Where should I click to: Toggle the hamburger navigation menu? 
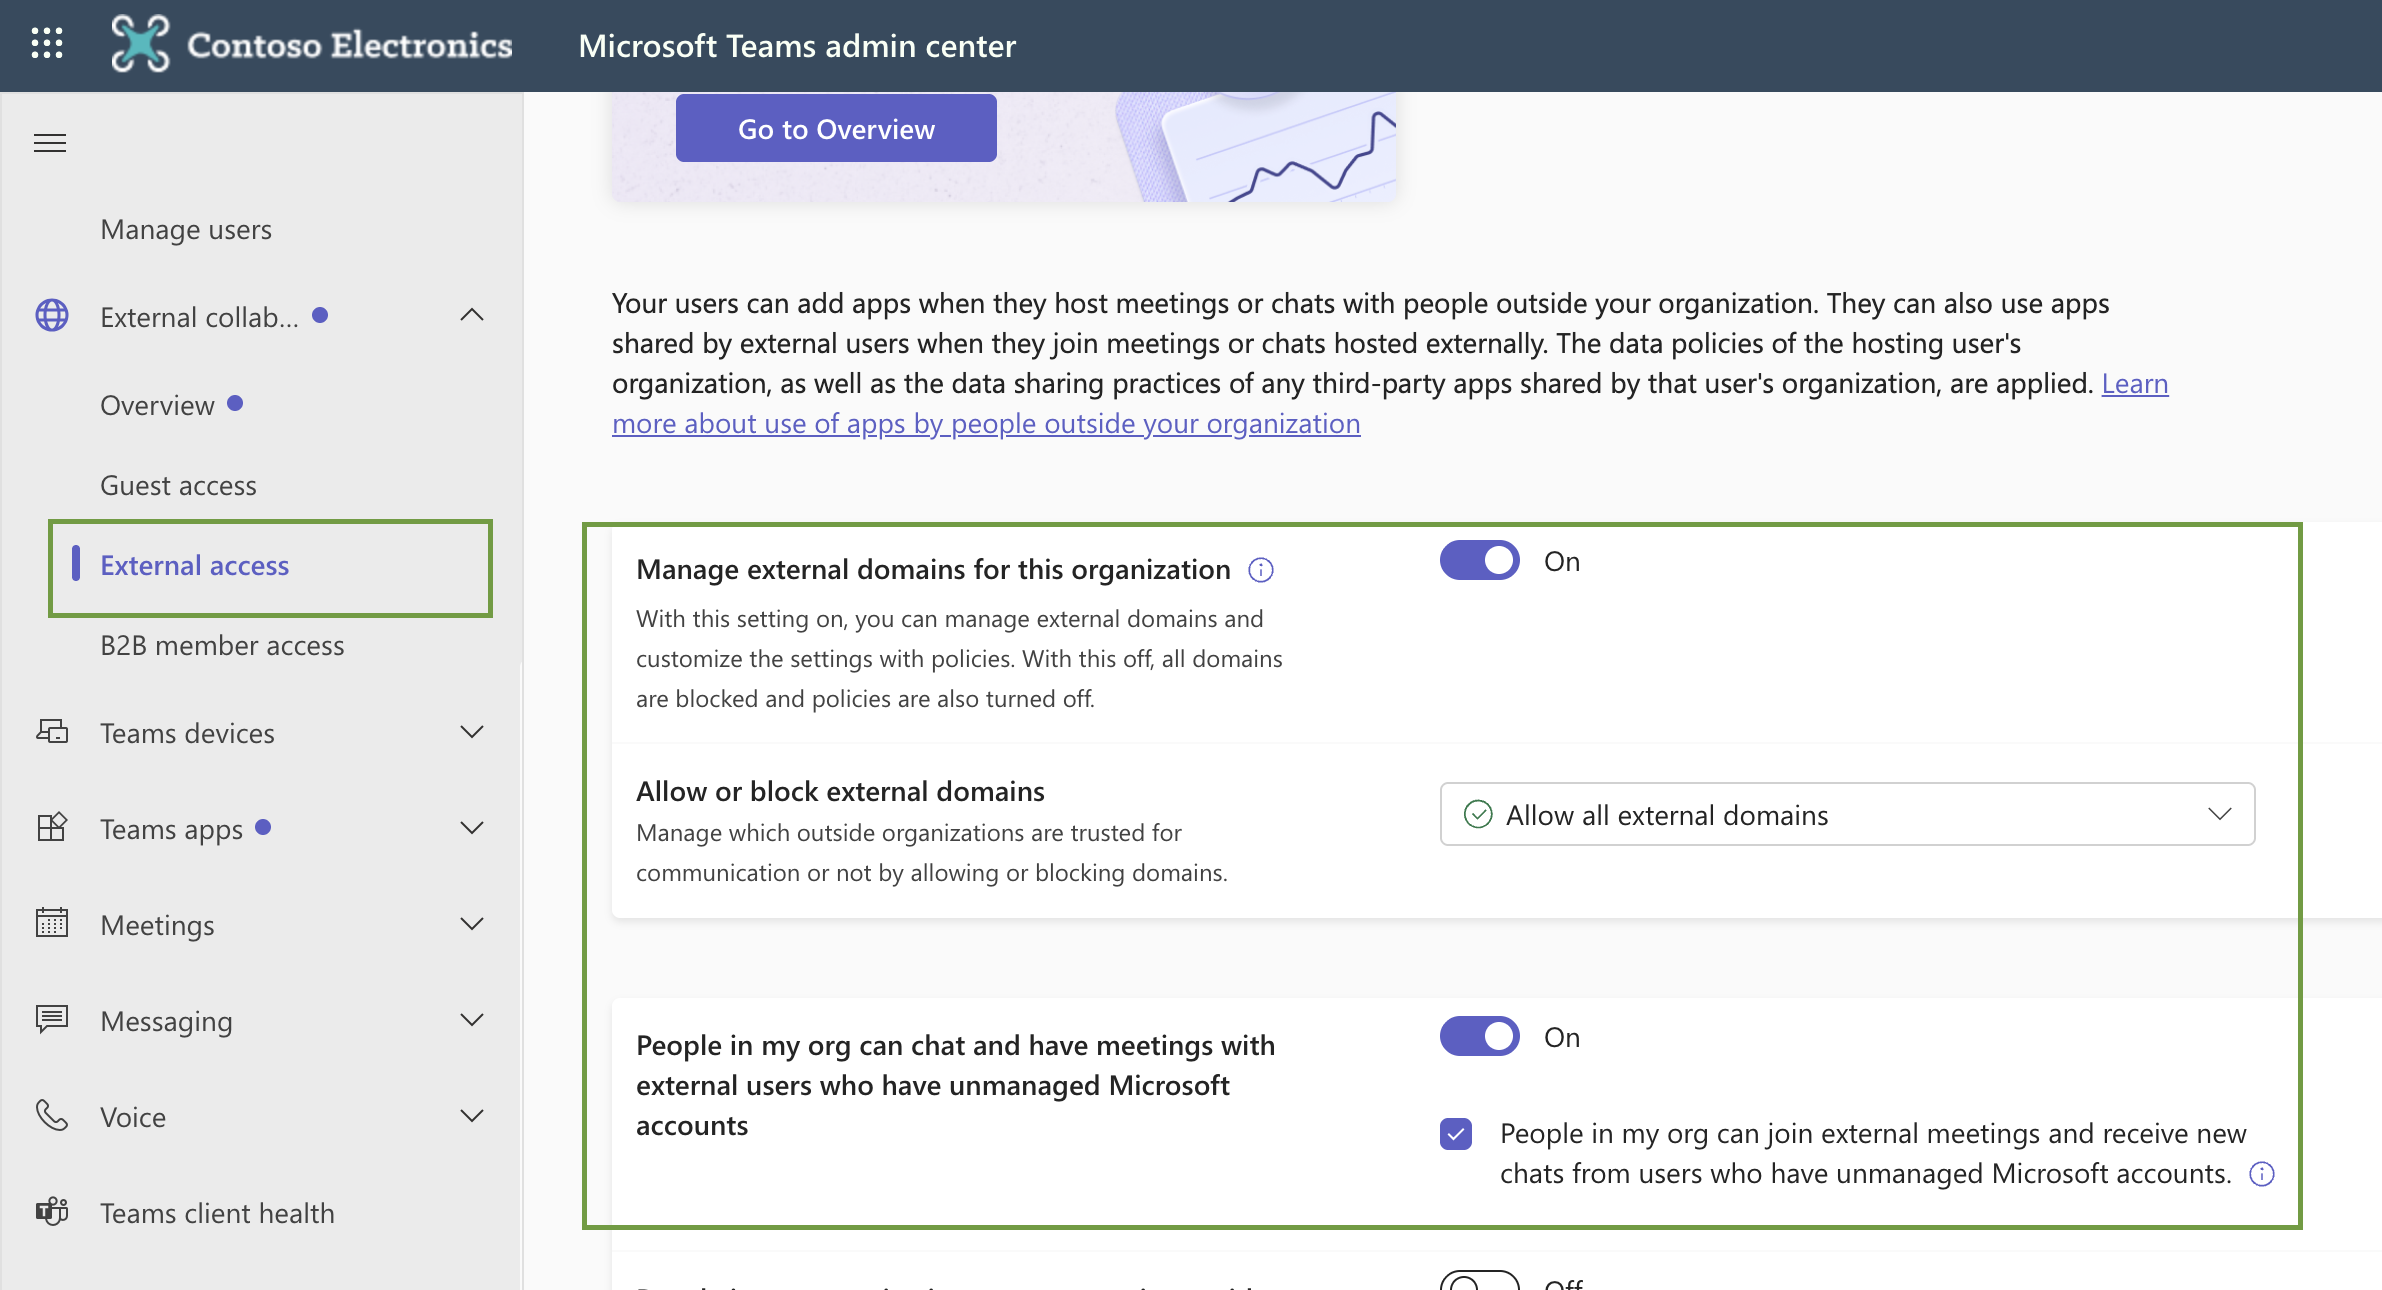click(x=50, y=143)
